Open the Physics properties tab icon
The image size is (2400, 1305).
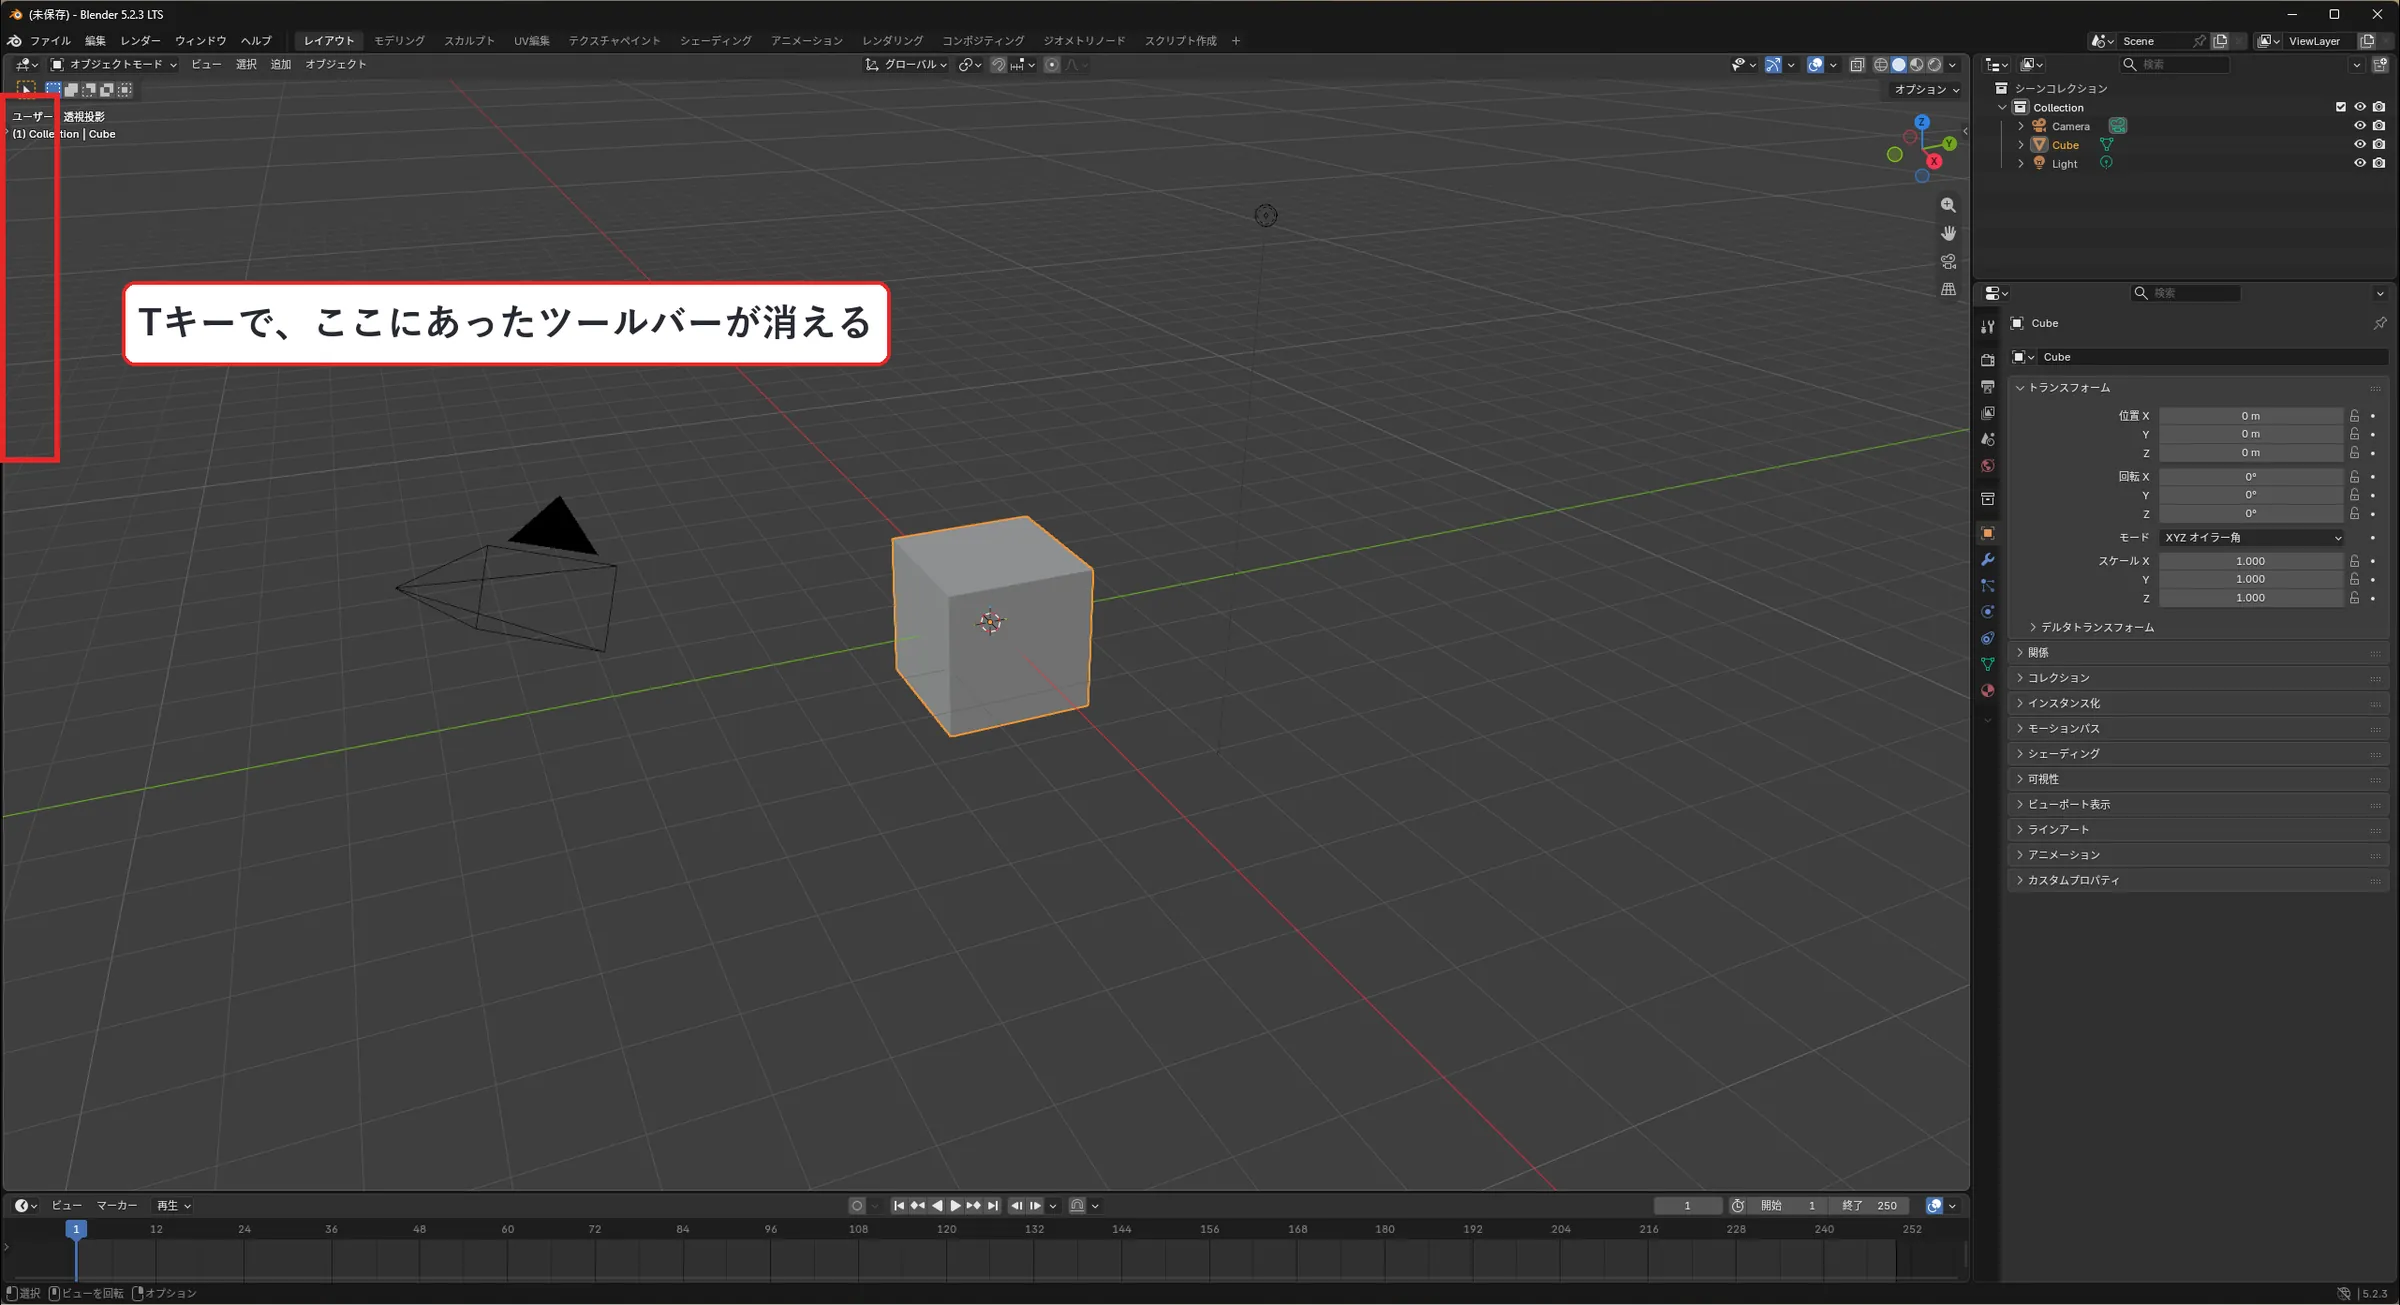[x=1988, y=611]
